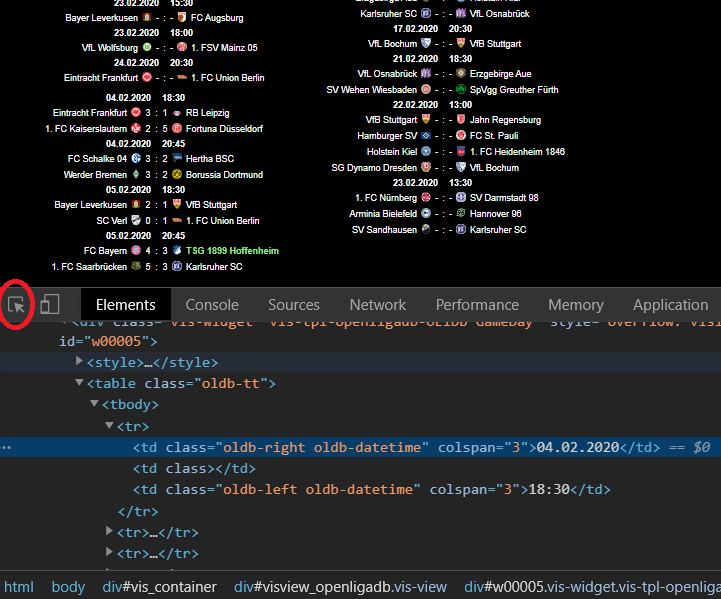Click the 1. FC Saarbrücken logo
This screenshot has height=599, width=721.
pos(136,266)
